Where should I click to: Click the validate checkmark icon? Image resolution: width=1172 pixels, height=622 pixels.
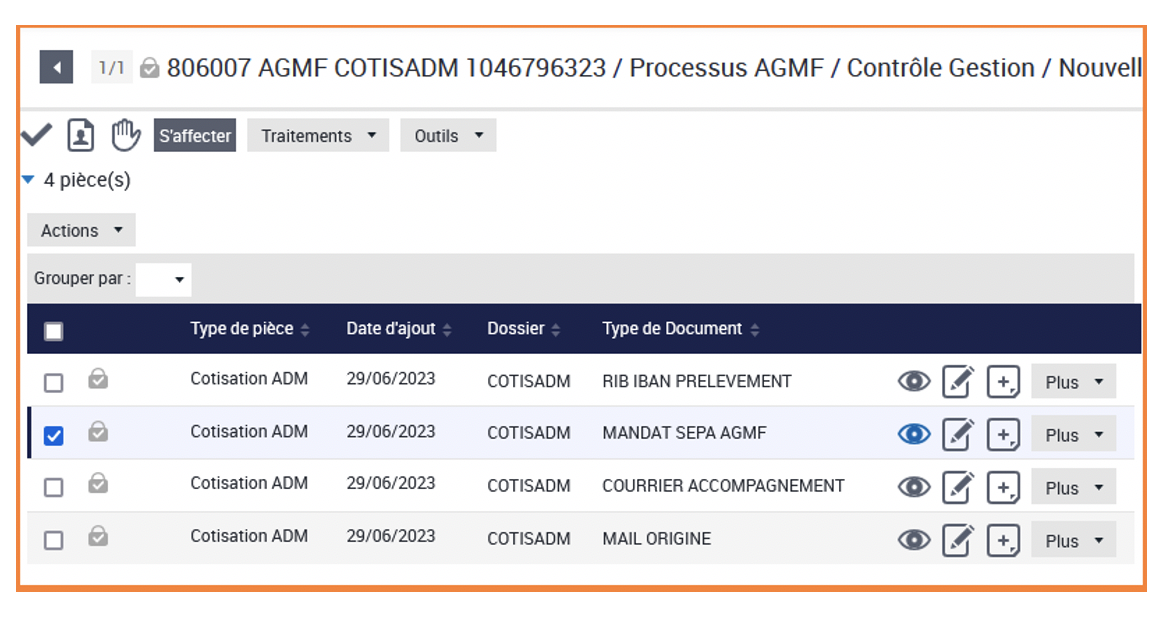36,135
